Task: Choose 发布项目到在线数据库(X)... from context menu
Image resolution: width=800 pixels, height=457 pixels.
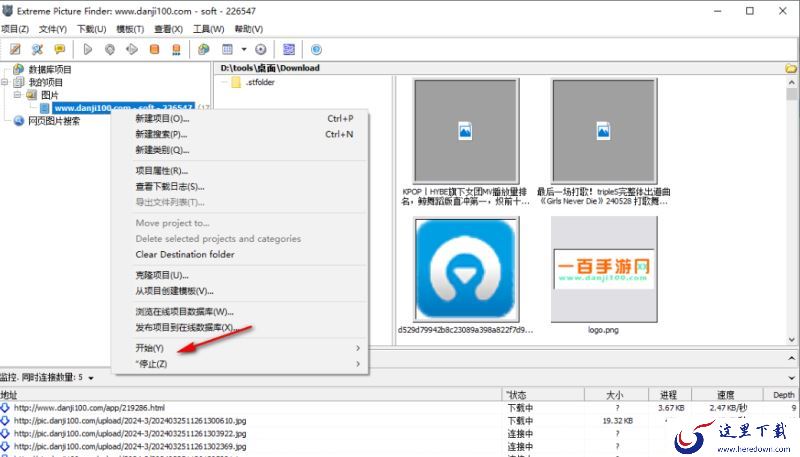Action: click(x=240, y=327)
